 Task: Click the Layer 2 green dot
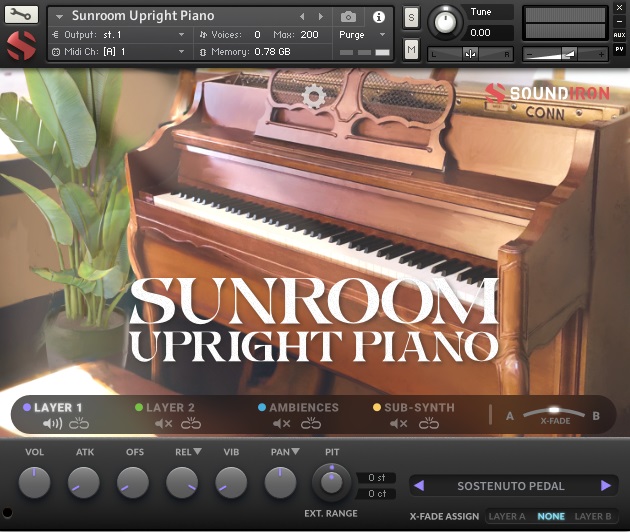coord(139,407)
